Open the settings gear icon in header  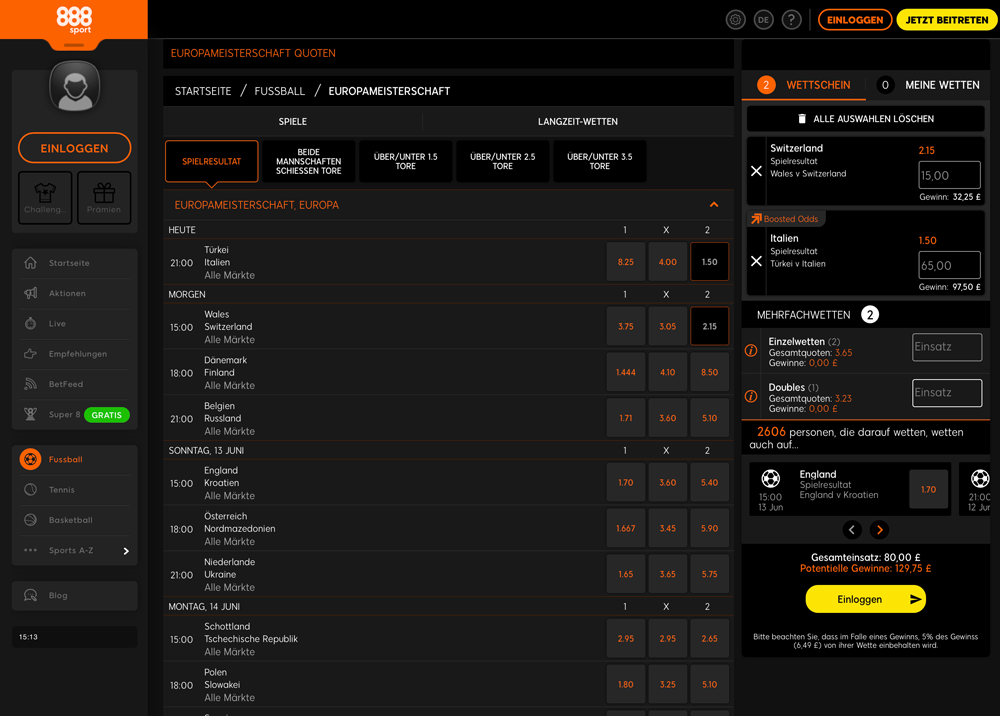point(735,20)
